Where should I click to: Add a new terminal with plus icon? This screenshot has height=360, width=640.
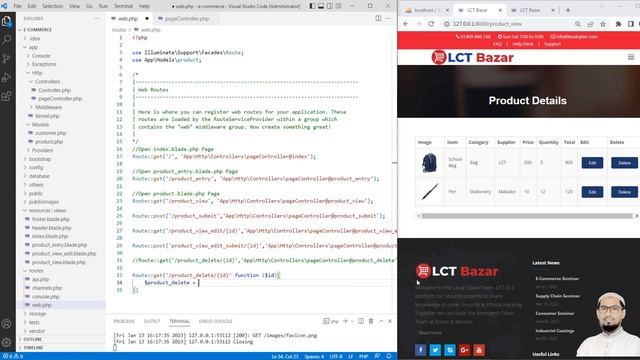click(x=345, y=321)
